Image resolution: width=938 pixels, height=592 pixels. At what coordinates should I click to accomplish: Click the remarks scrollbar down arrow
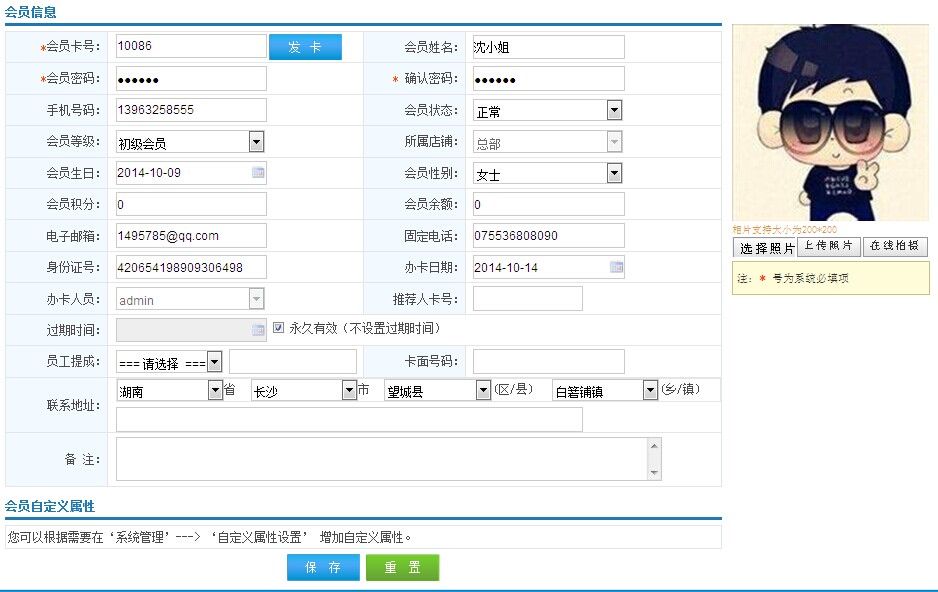click(654, 473)
